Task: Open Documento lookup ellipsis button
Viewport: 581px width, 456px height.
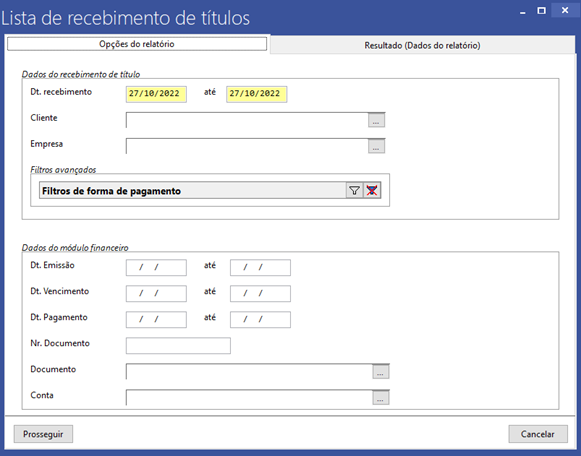Action: [381, 372]
